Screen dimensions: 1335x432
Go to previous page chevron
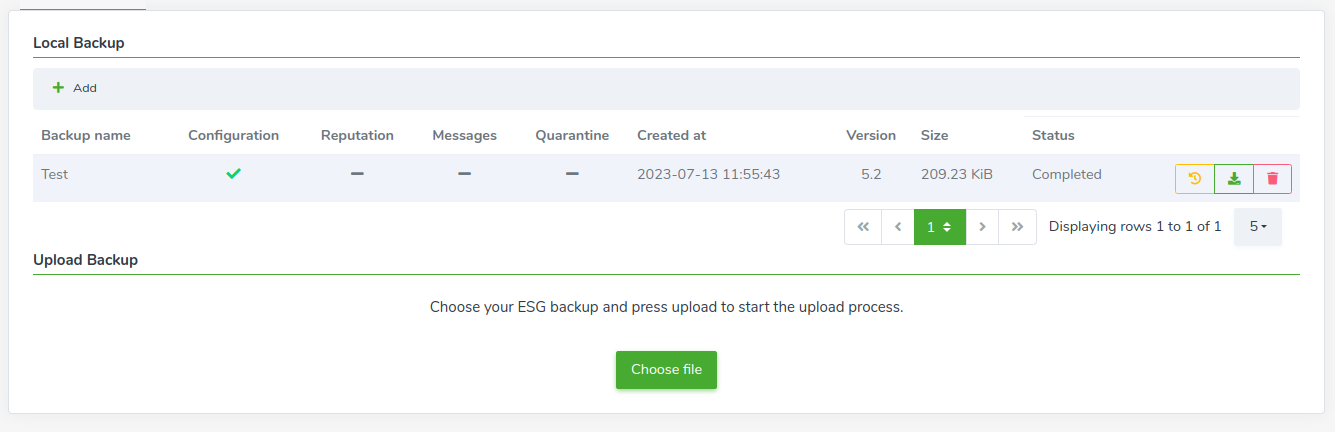(898, 227)
